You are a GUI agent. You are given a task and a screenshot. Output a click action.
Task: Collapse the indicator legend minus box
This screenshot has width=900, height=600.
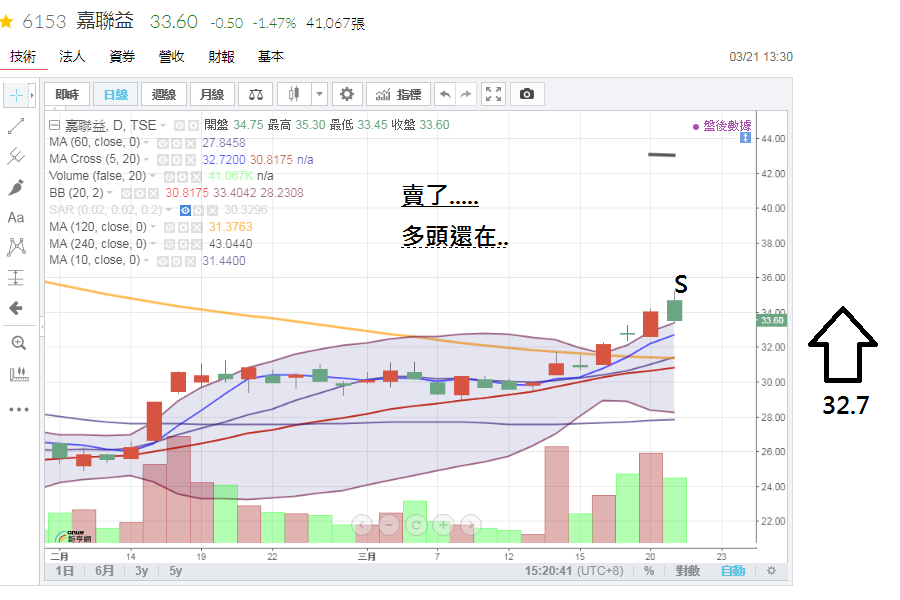[55, 125]
